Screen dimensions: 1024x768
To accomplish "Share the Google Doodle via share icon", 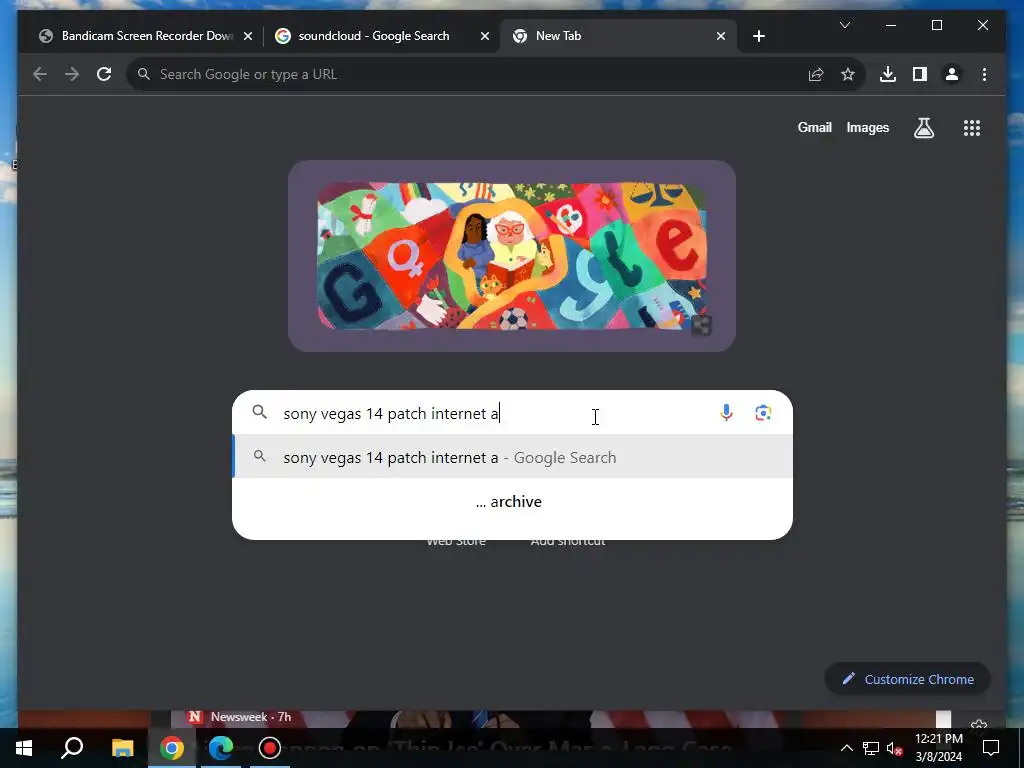I will tap(701, 325).
